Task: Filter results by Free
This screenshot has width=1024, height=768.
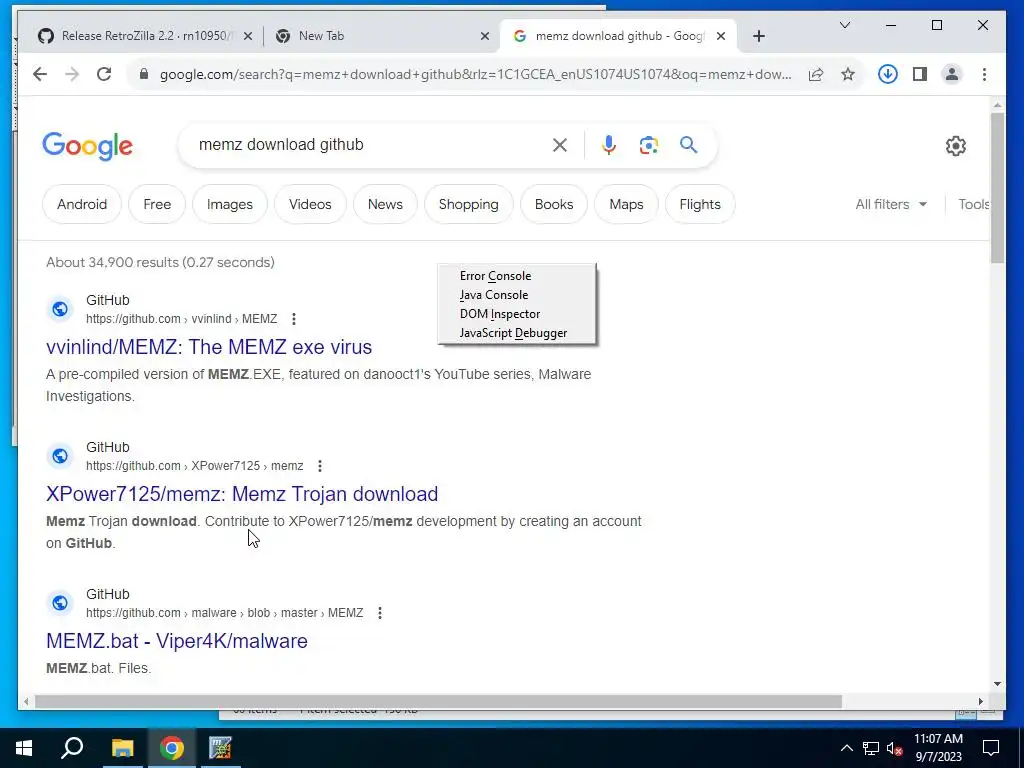Action: pyautogui.click(x=157, y=204)
